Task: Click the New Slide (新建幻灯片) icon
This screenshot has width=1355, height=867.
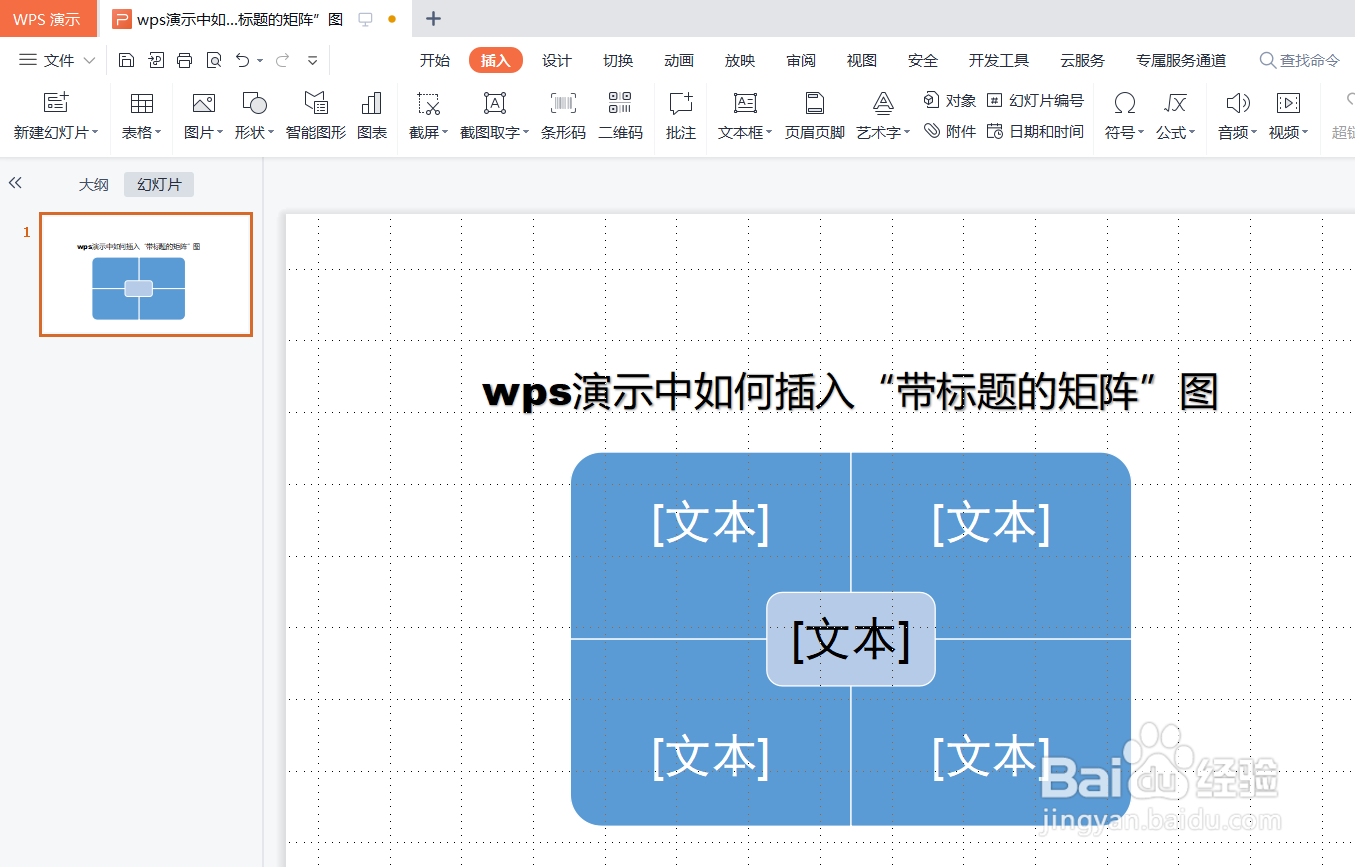Action: click(x=57, y=102)
